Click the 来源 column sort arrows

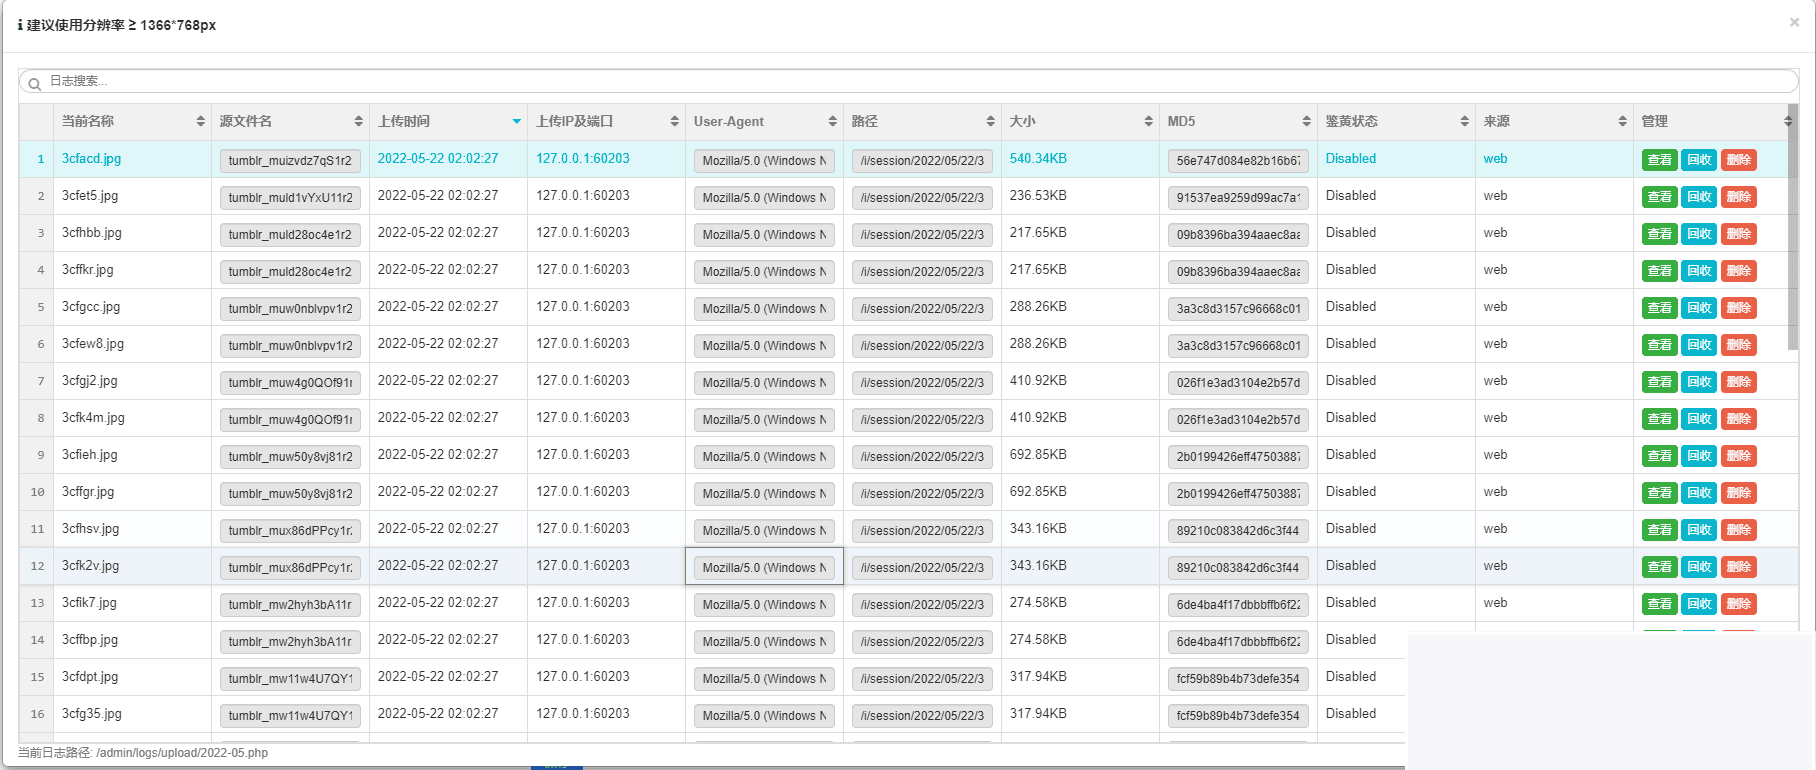[1622, 121]
